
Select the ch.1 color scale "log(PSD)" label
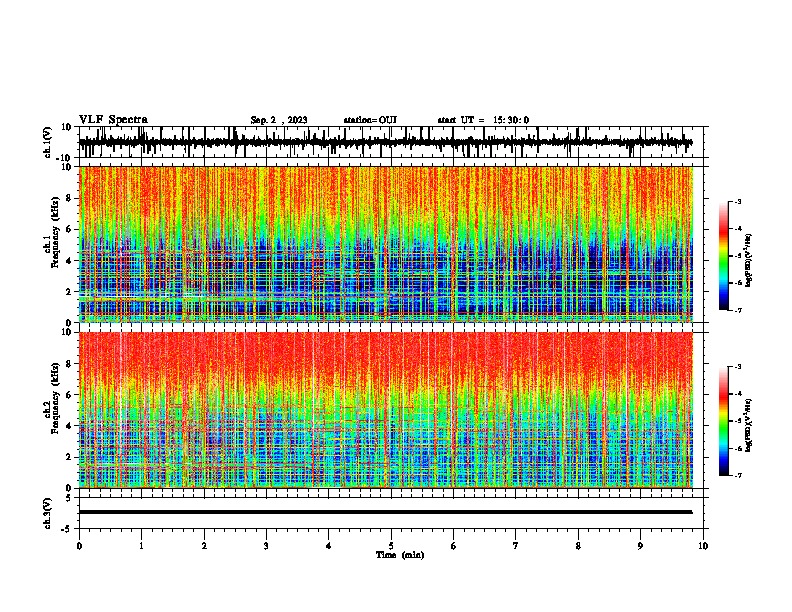click(748, 260)
